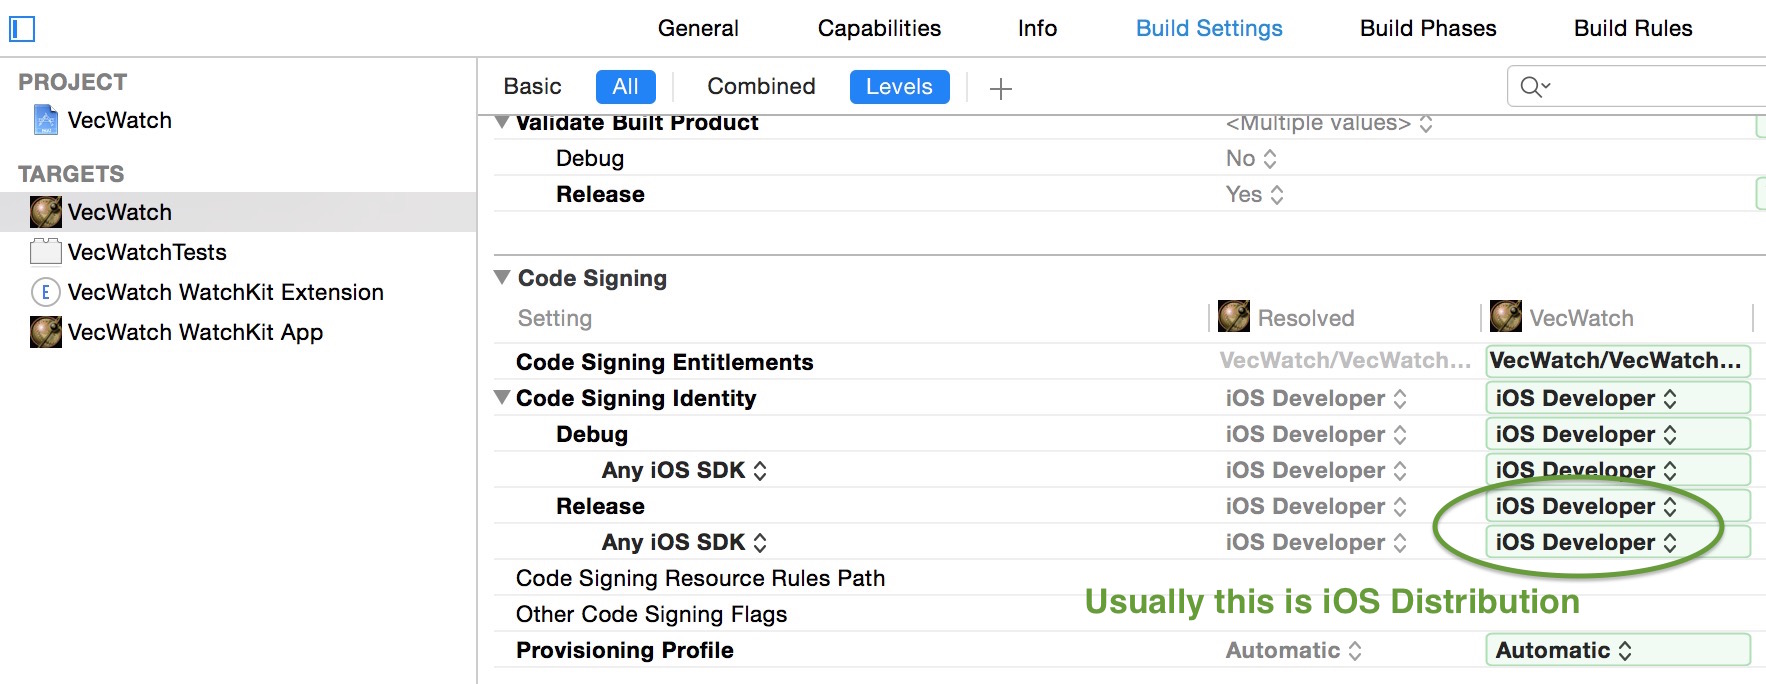The image size is (1766, 684).
Task: Click the VecWatch project file icon
Action: 46,120
